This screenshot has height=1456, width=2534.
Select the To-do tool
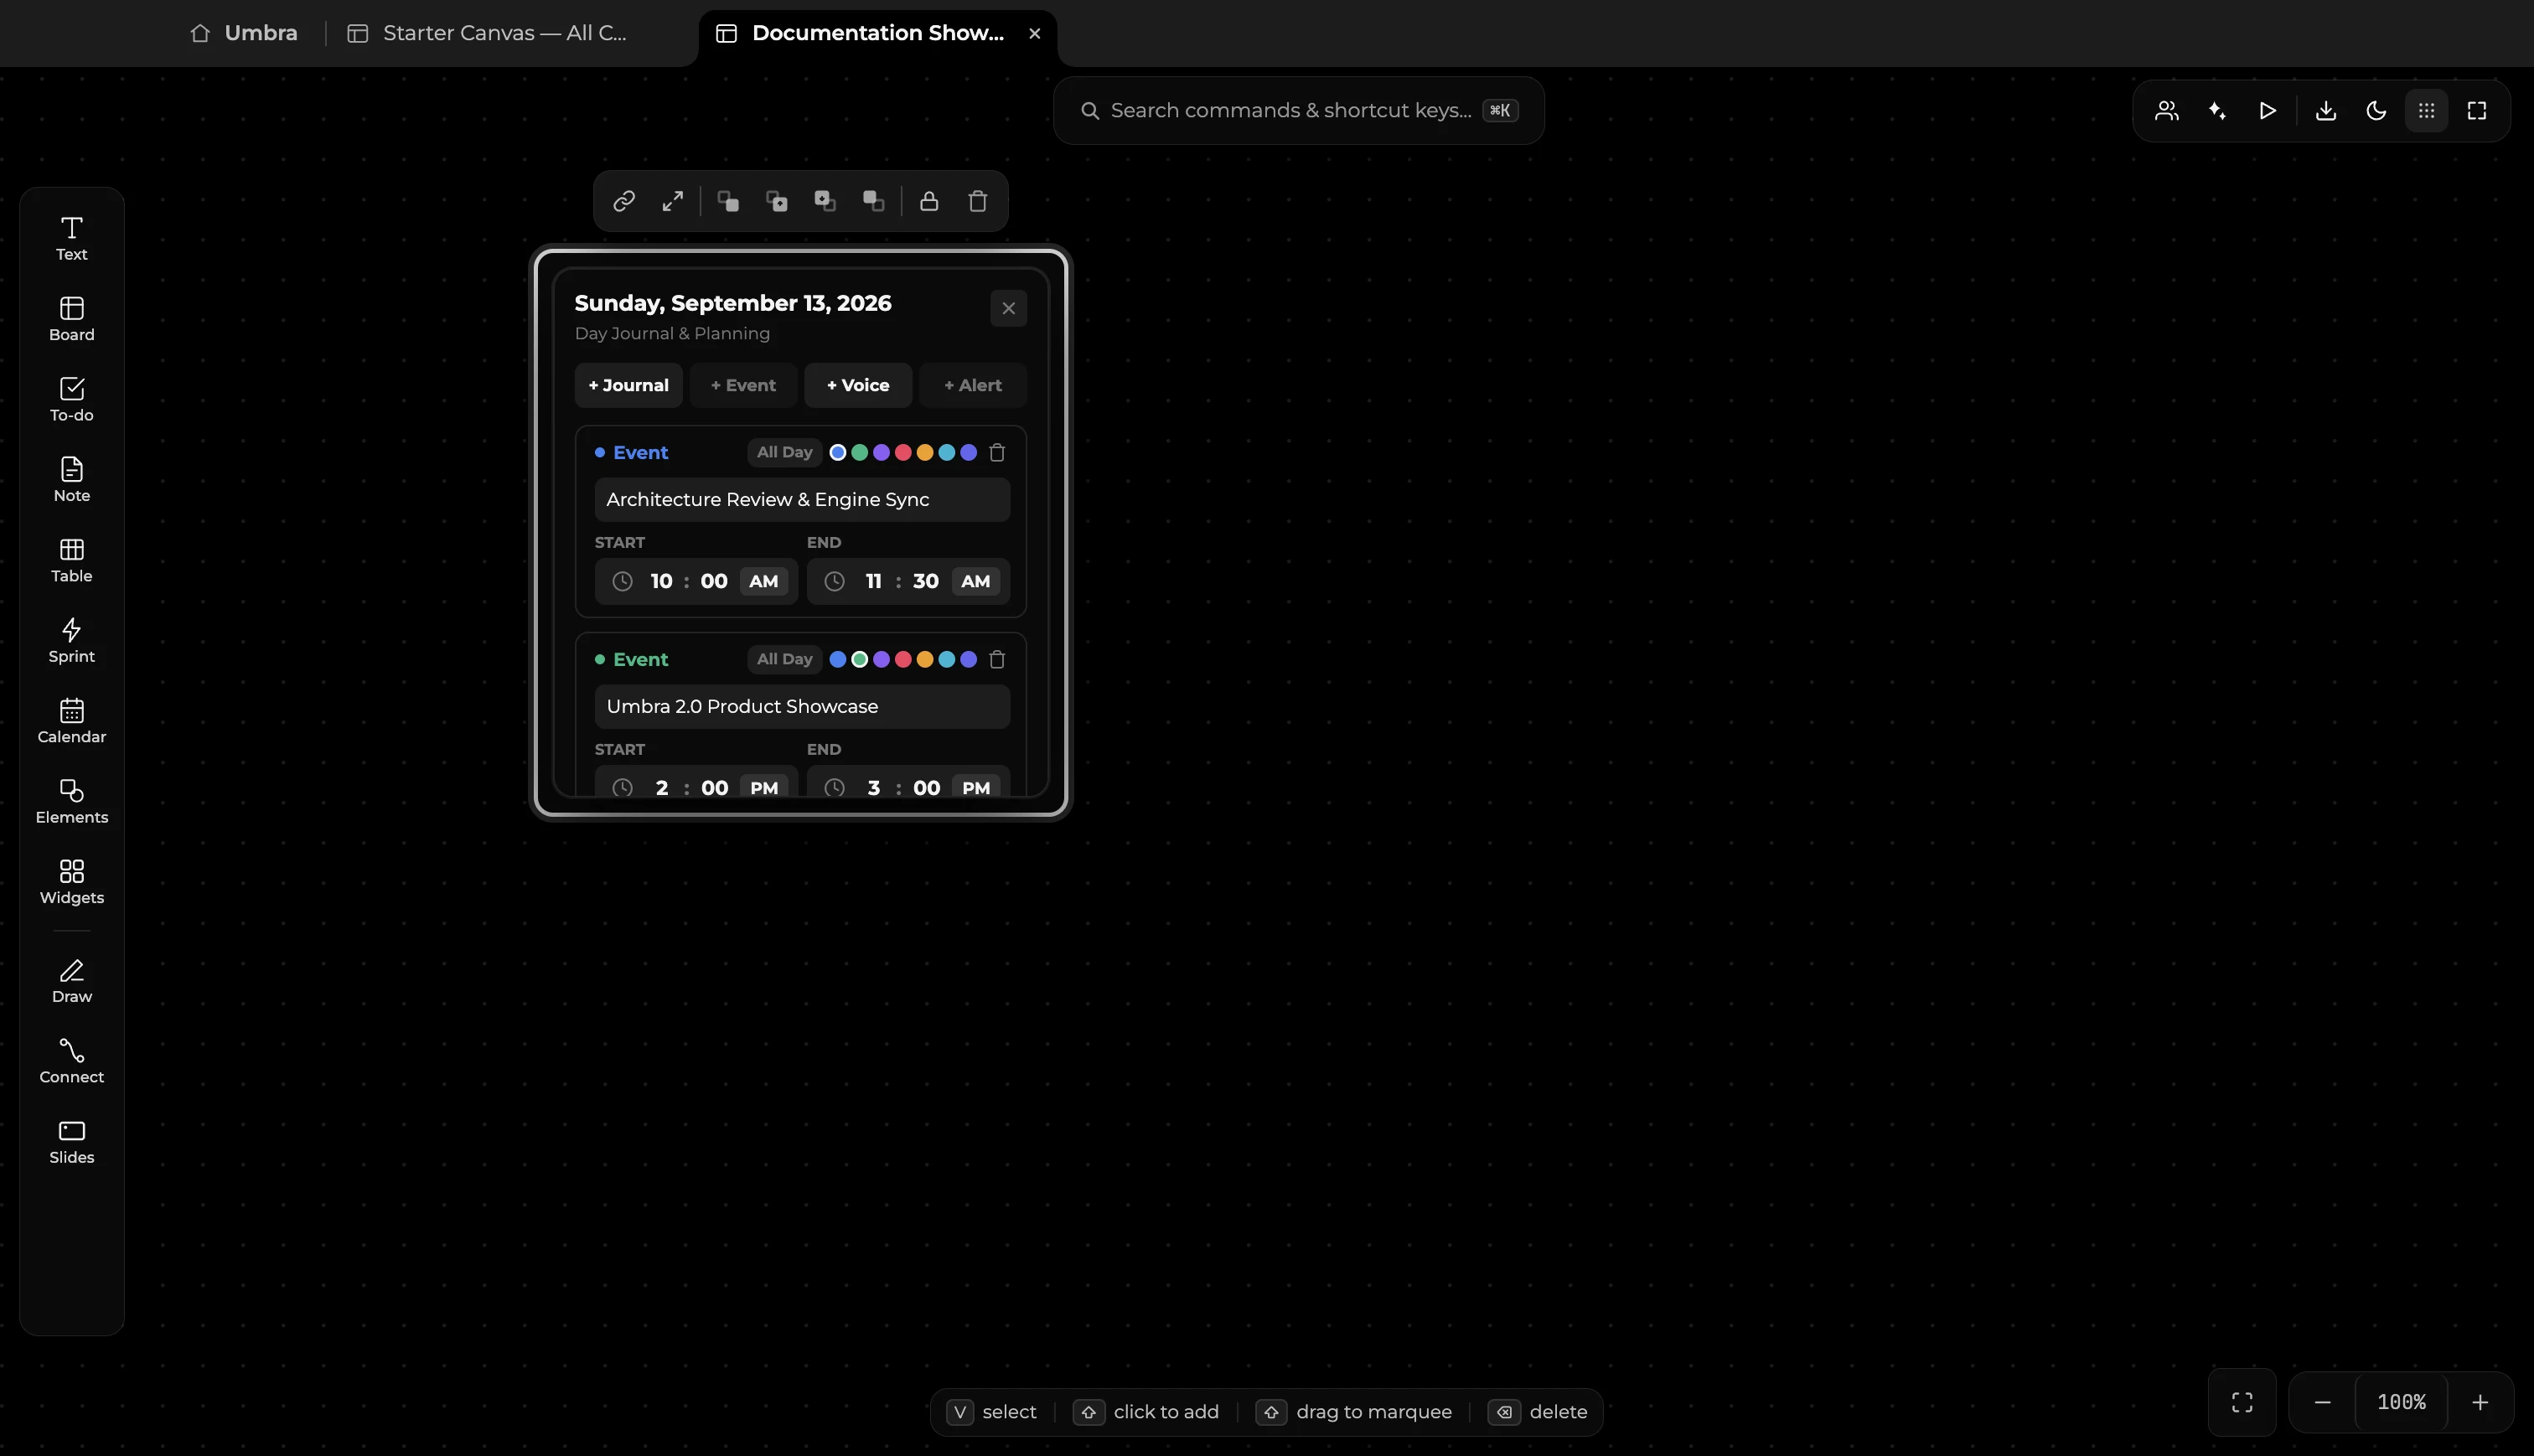(x=71, y=400)
